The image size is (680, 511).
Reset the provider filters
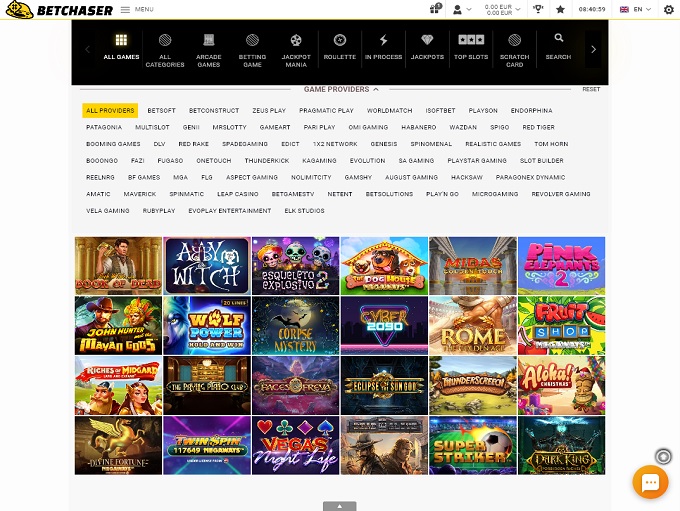[x=591, y=89]
